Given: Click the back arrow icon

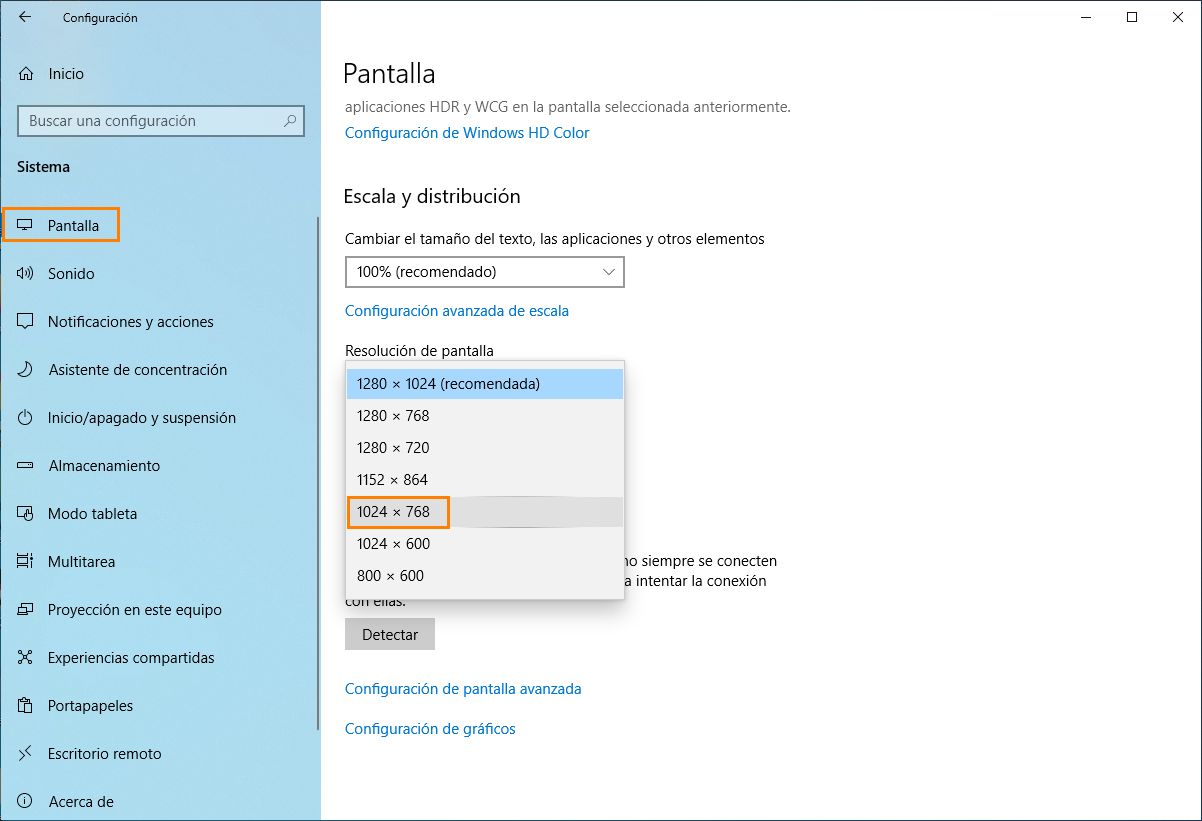Looking at the screenshot, I should tap(25, 17).
